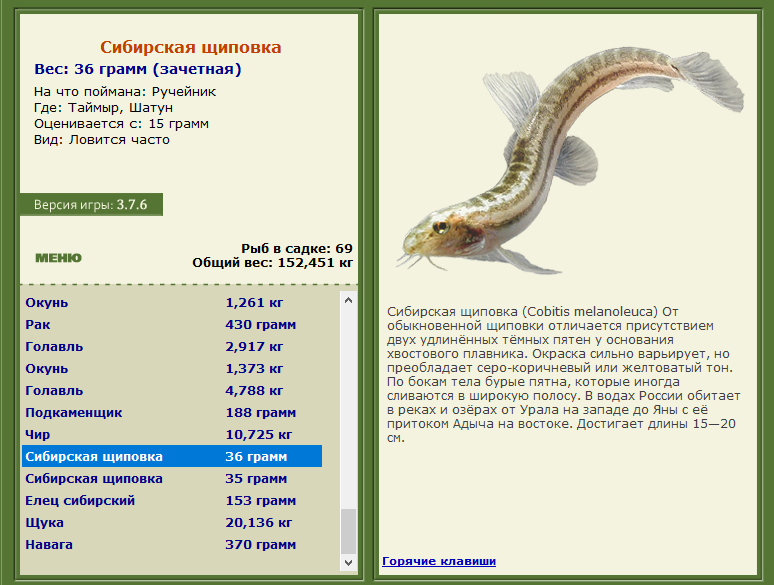Click the fish list scrollbar thumb
Image resolution: width=774 pixels, height=585 pixels.
click(x=348, y=531)
